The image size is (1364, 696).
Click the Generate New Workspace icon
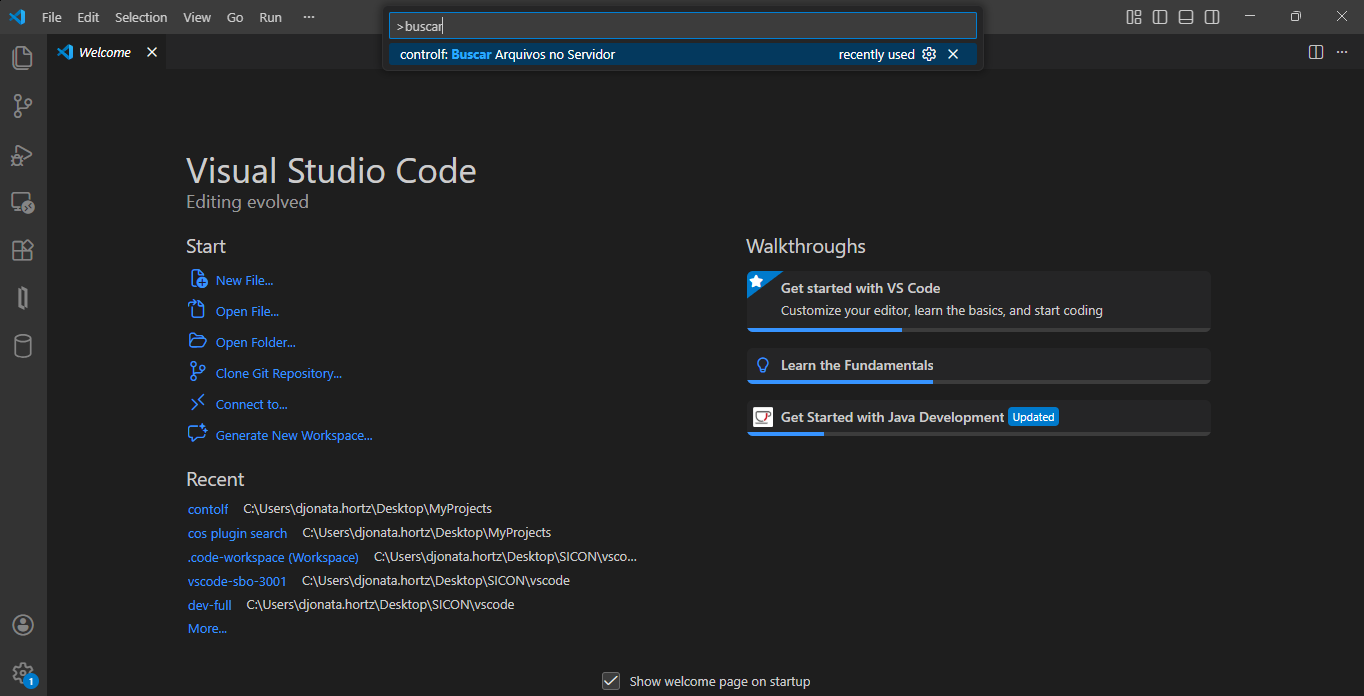click(197, 434)
